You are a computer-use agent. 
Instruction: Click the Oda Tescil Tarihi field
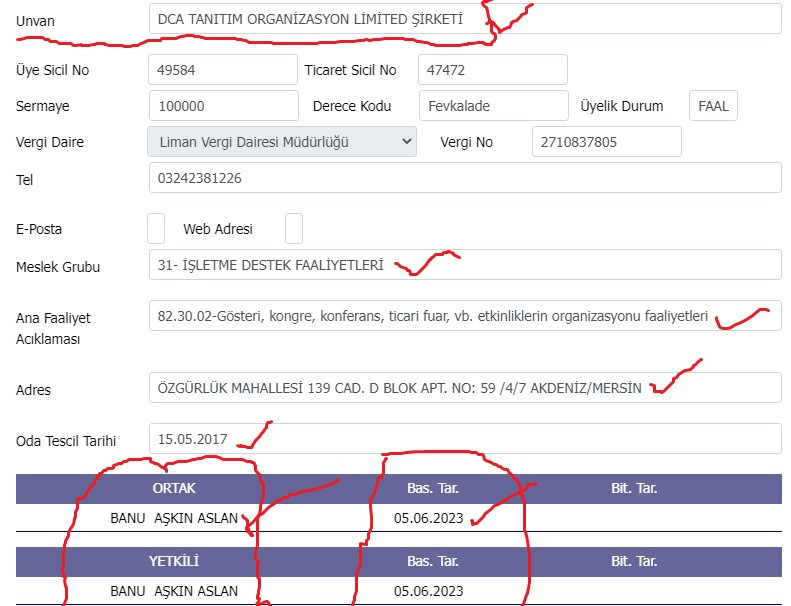point(465,438)
